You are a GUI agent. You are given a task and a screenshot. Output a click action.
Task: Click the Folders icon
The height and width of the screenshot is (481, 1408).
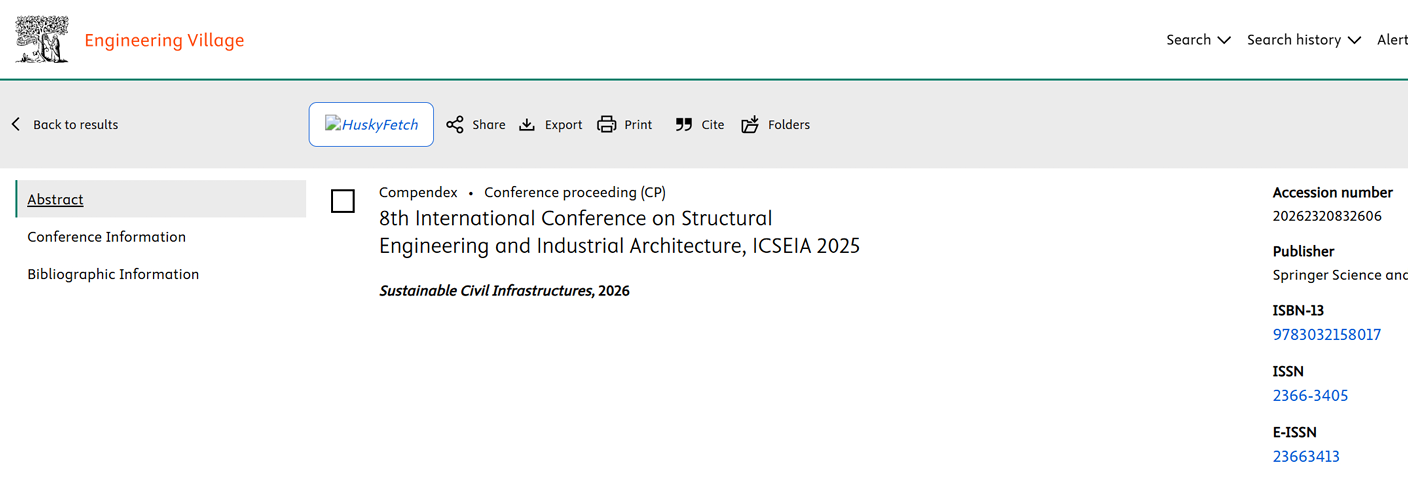(750, 125)
